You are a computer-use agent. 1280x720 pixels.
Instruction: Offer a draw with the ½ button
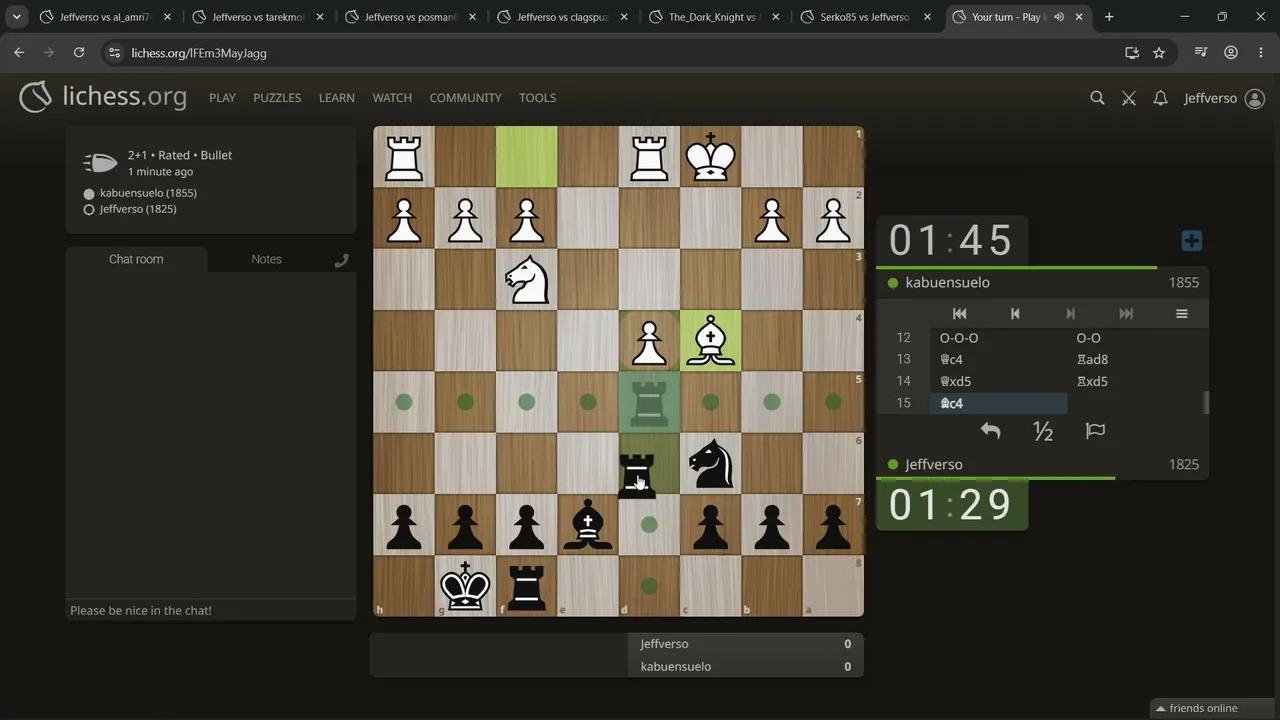point(1043,431)
